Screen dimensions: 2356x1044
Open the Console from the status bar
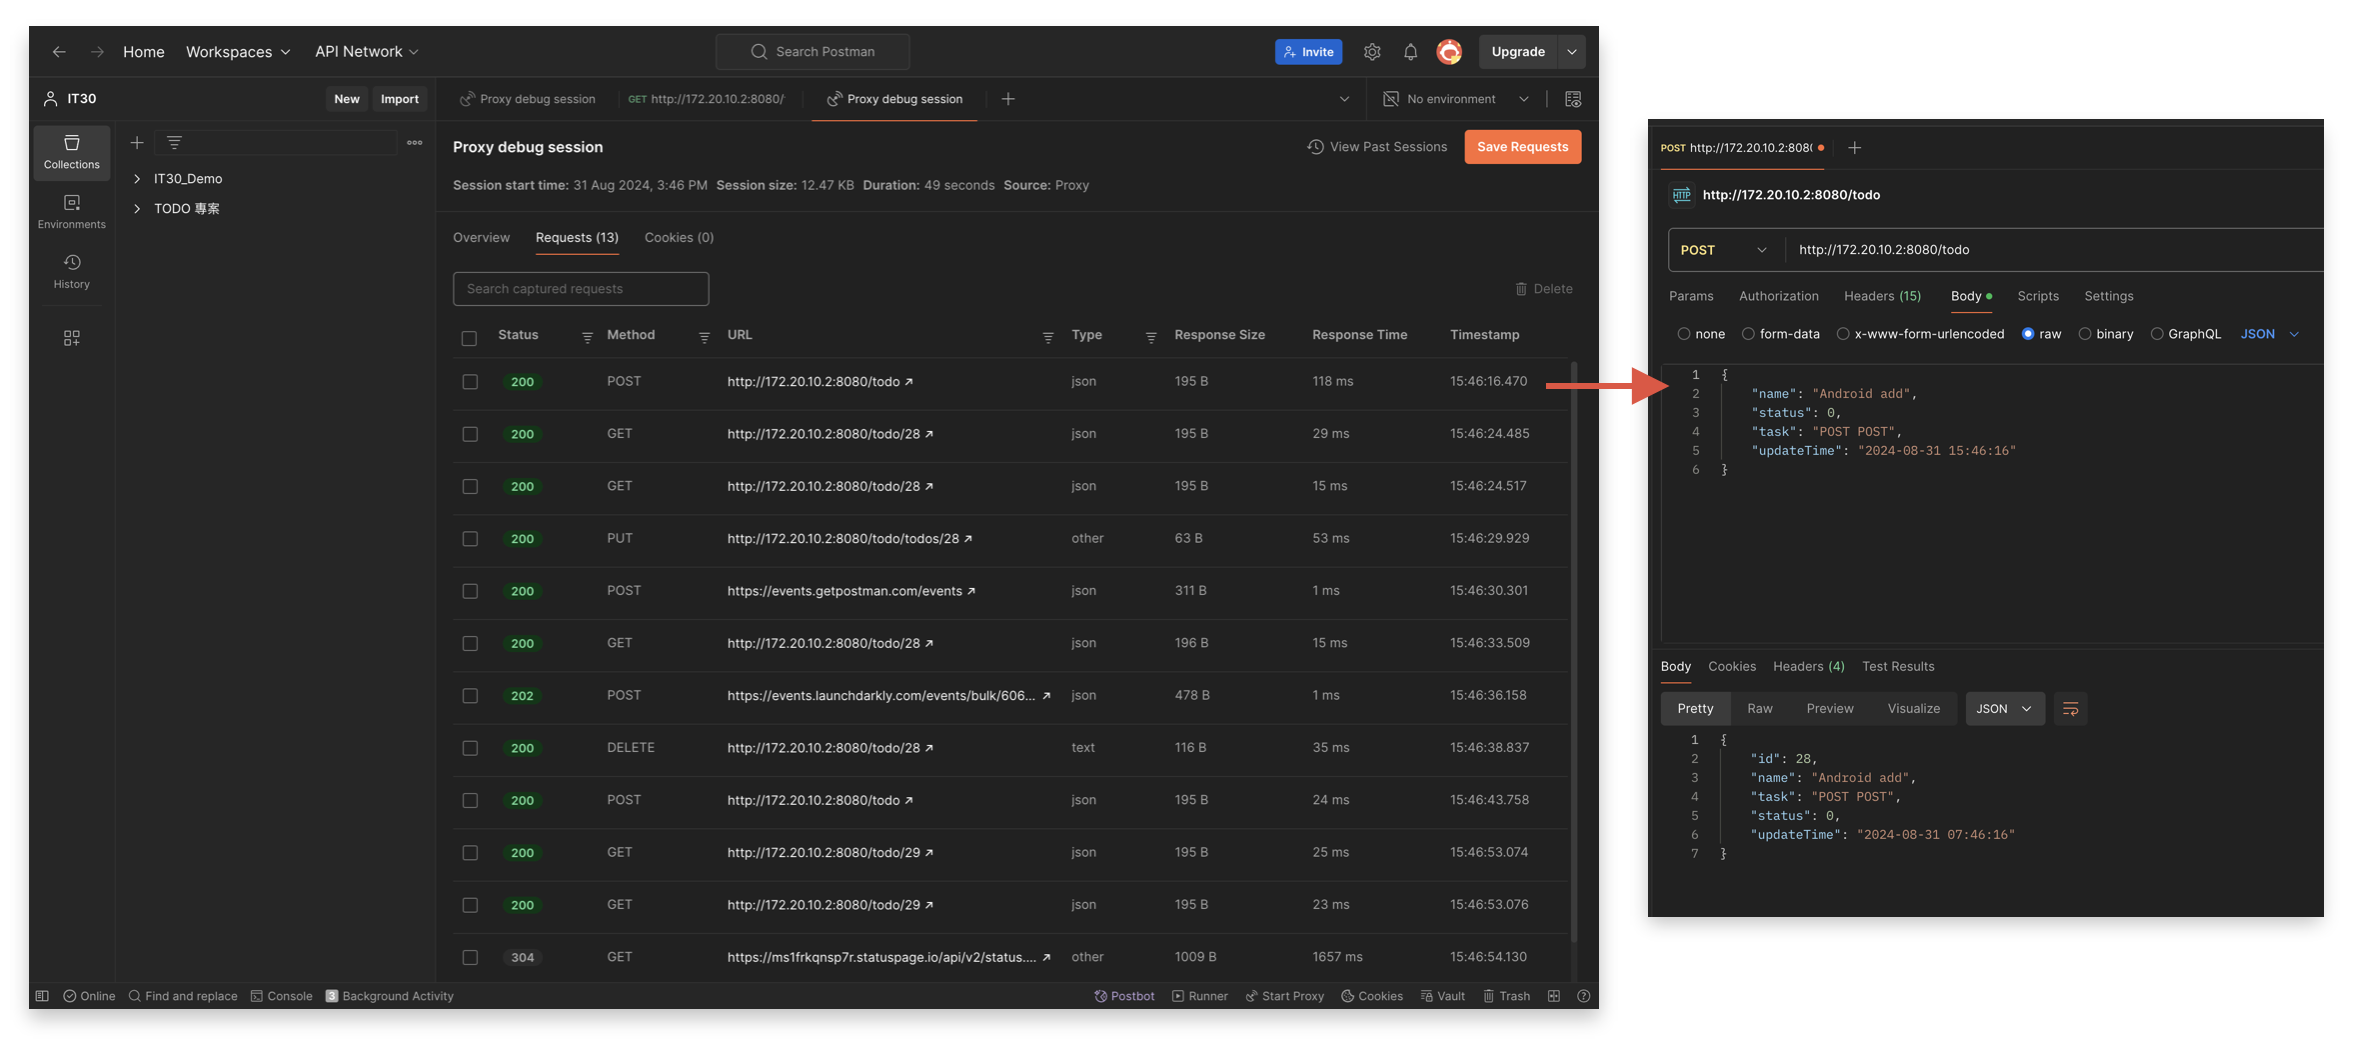[x=281, y=995]
